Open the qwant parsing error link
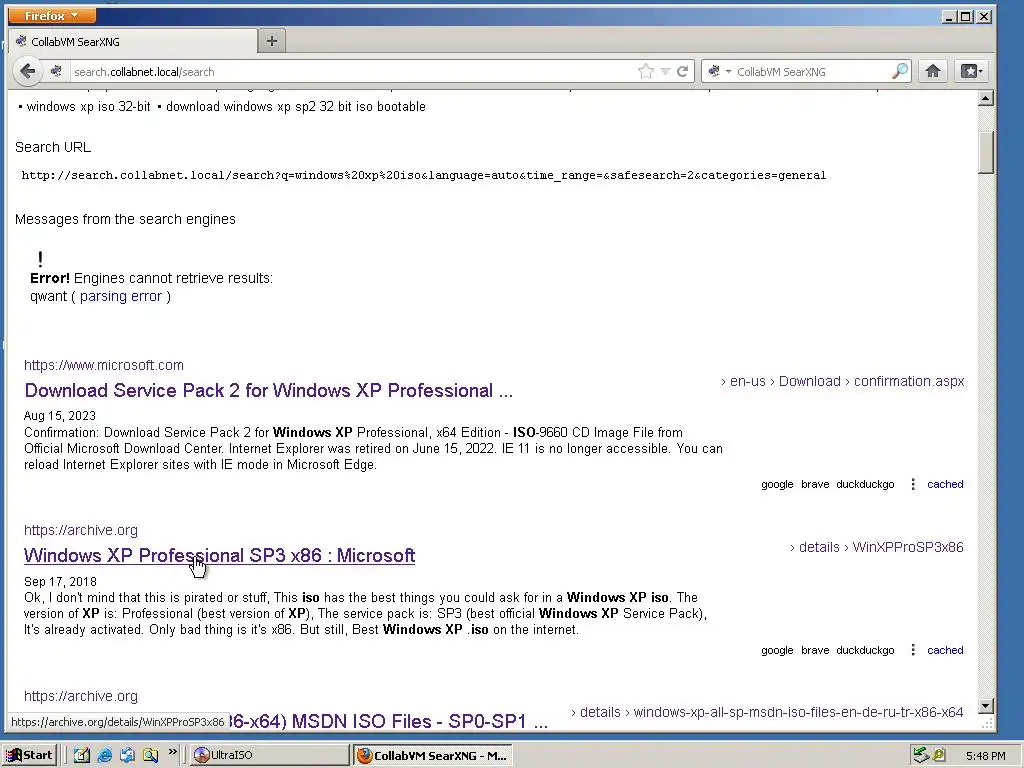1024x768 pixels. click(121, 296)
